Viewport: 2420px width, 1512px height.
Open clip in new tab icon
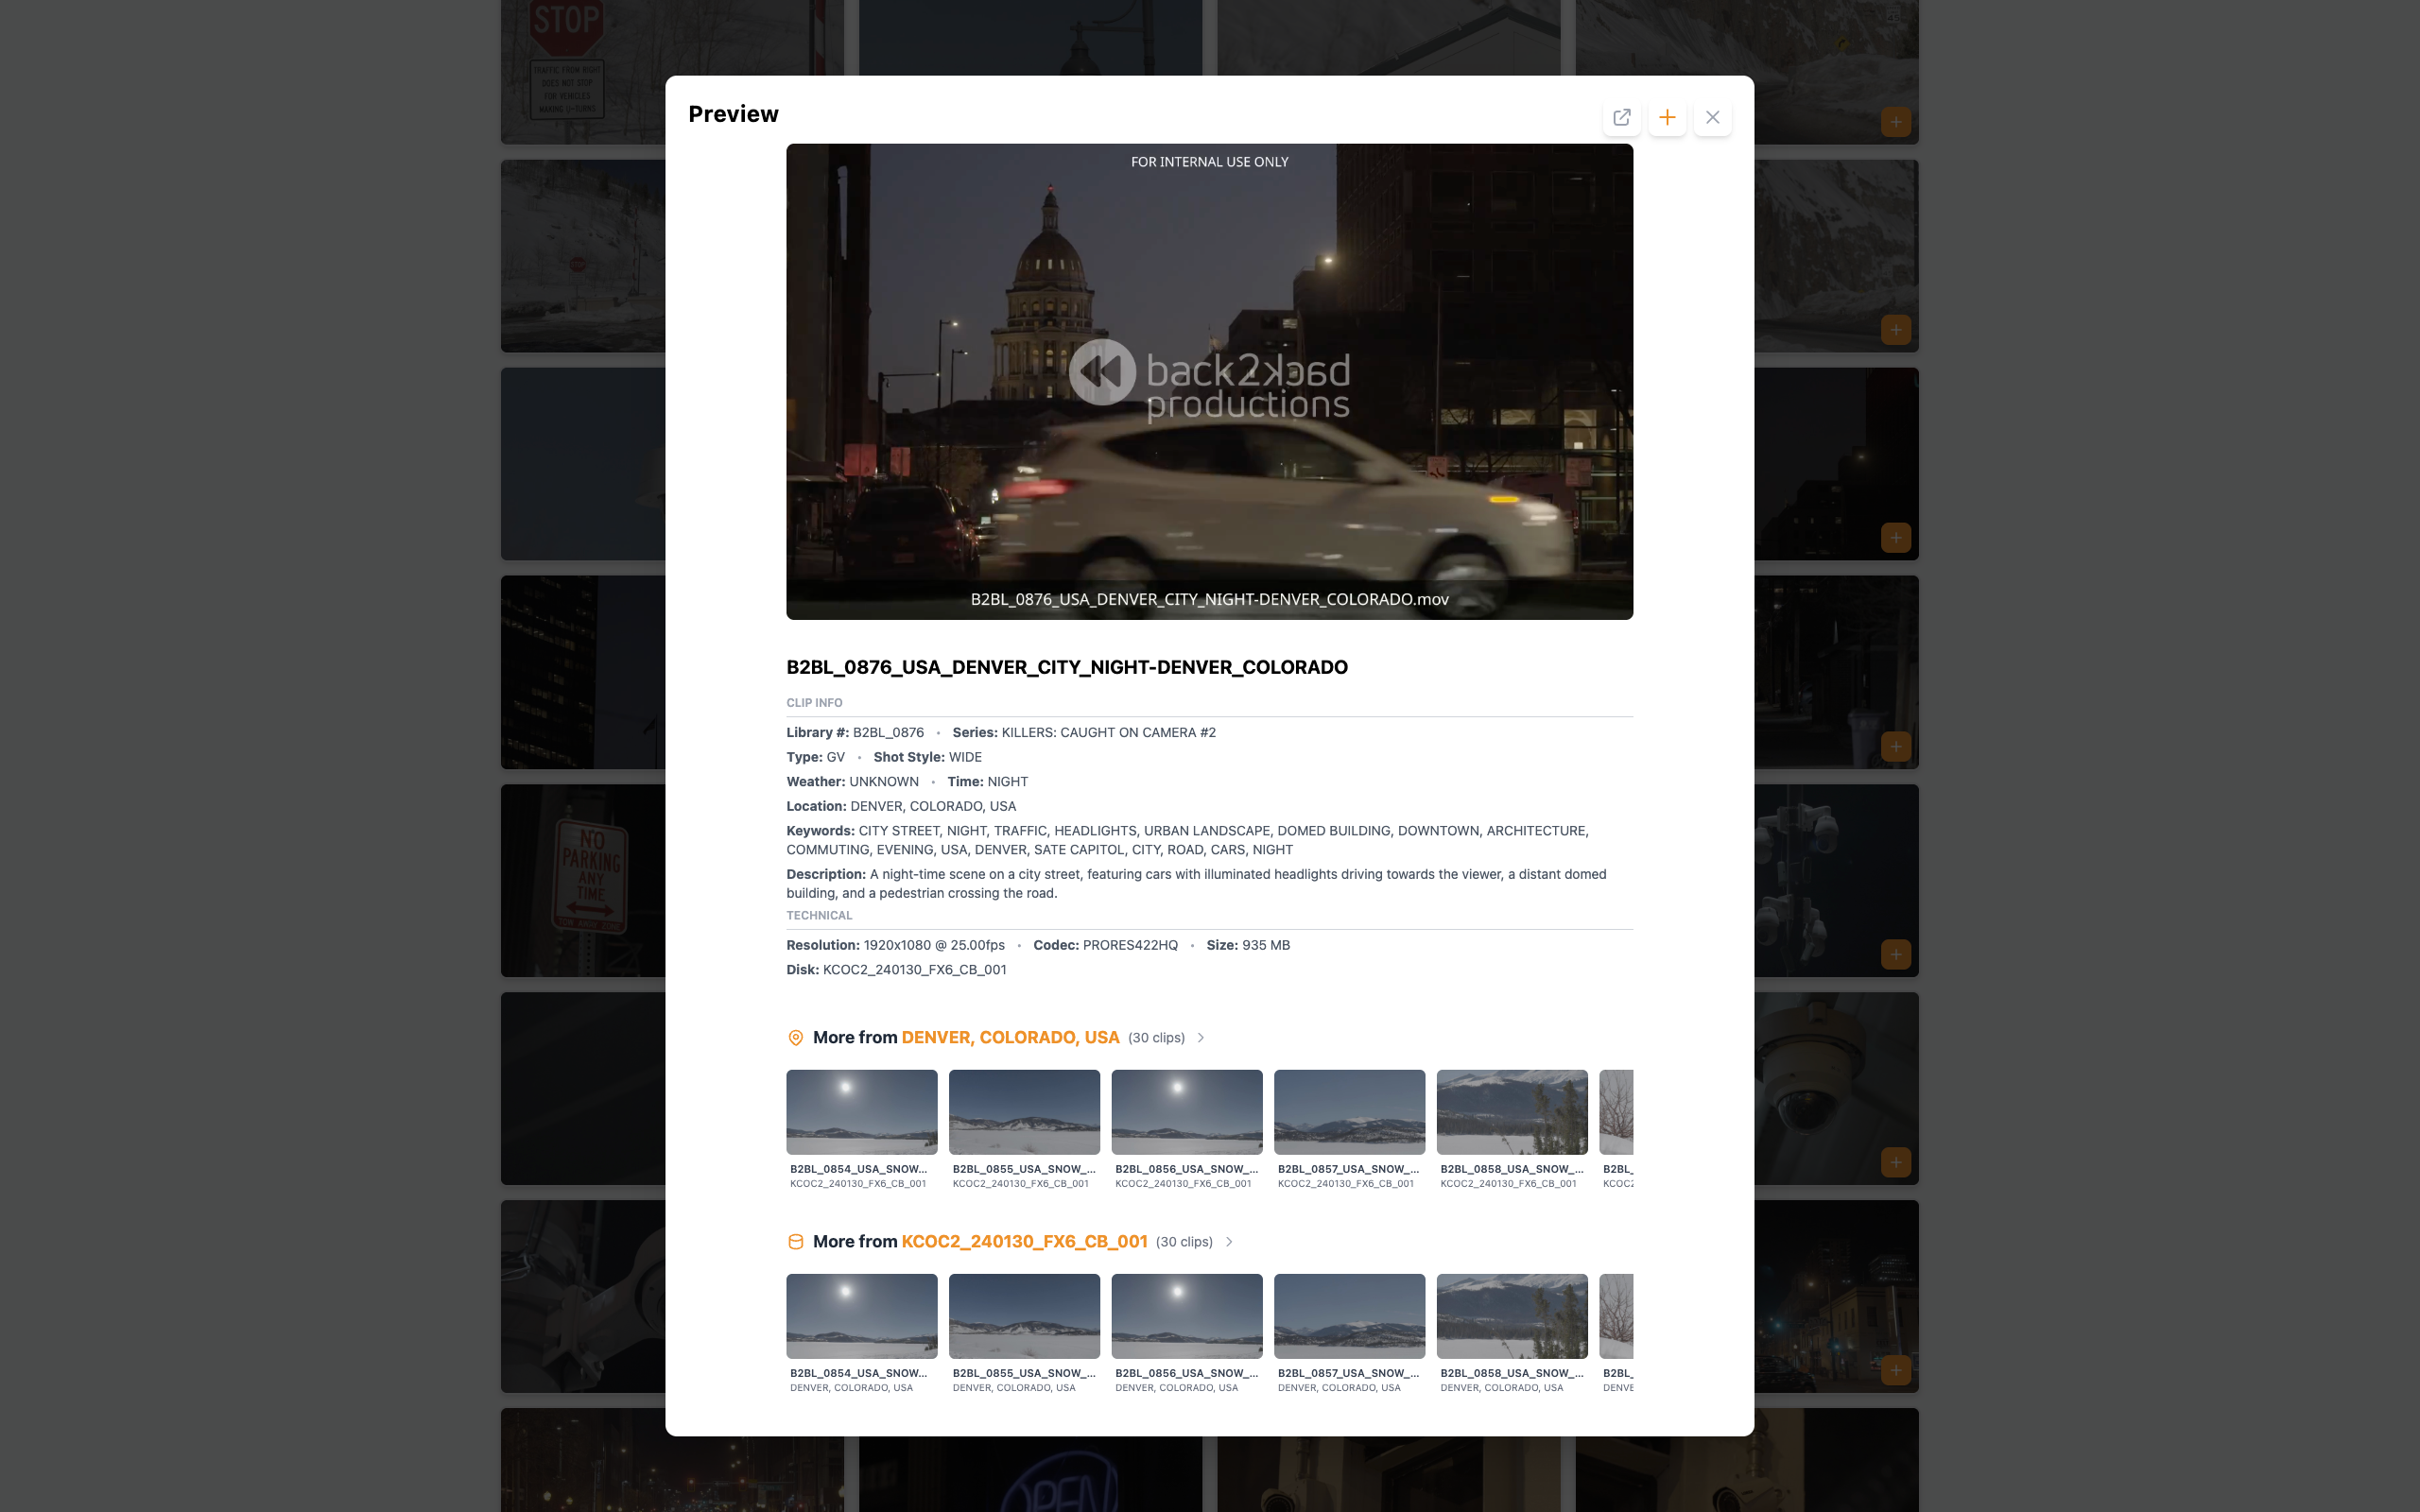pos(1621,117)
